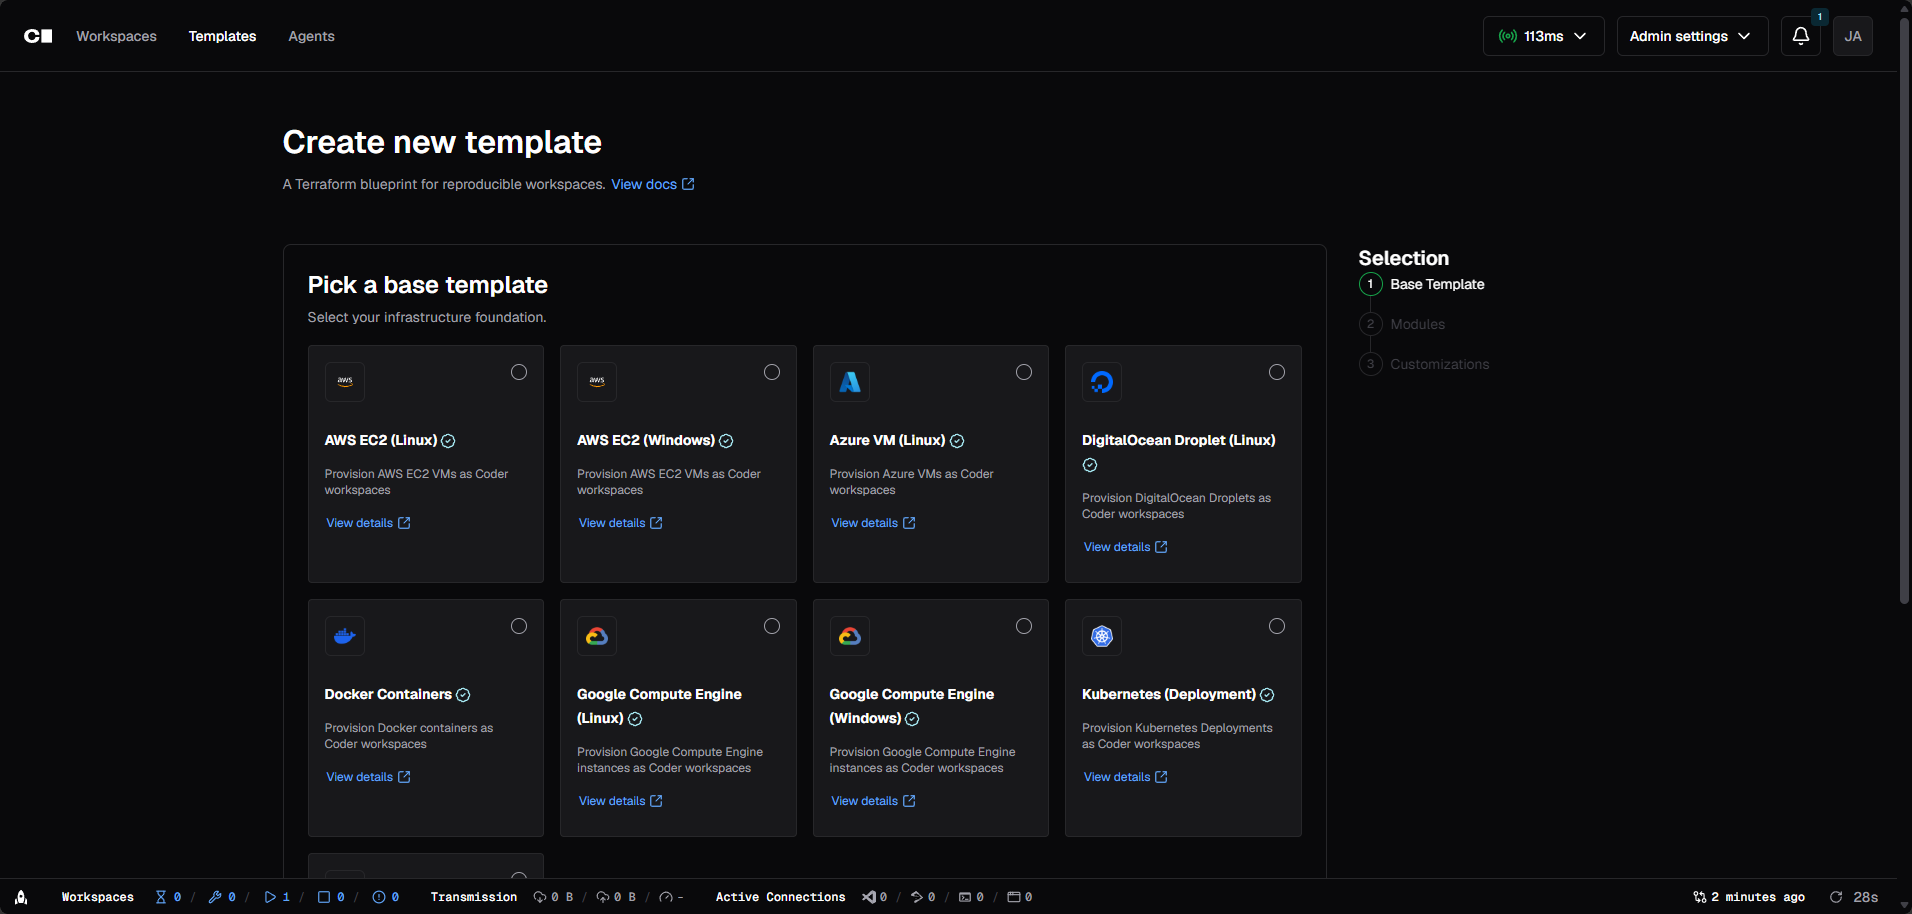Click the verified badge next to Kubernetes (Deployment)
Screen dimensions: 1912x914
coord(1267,695)
